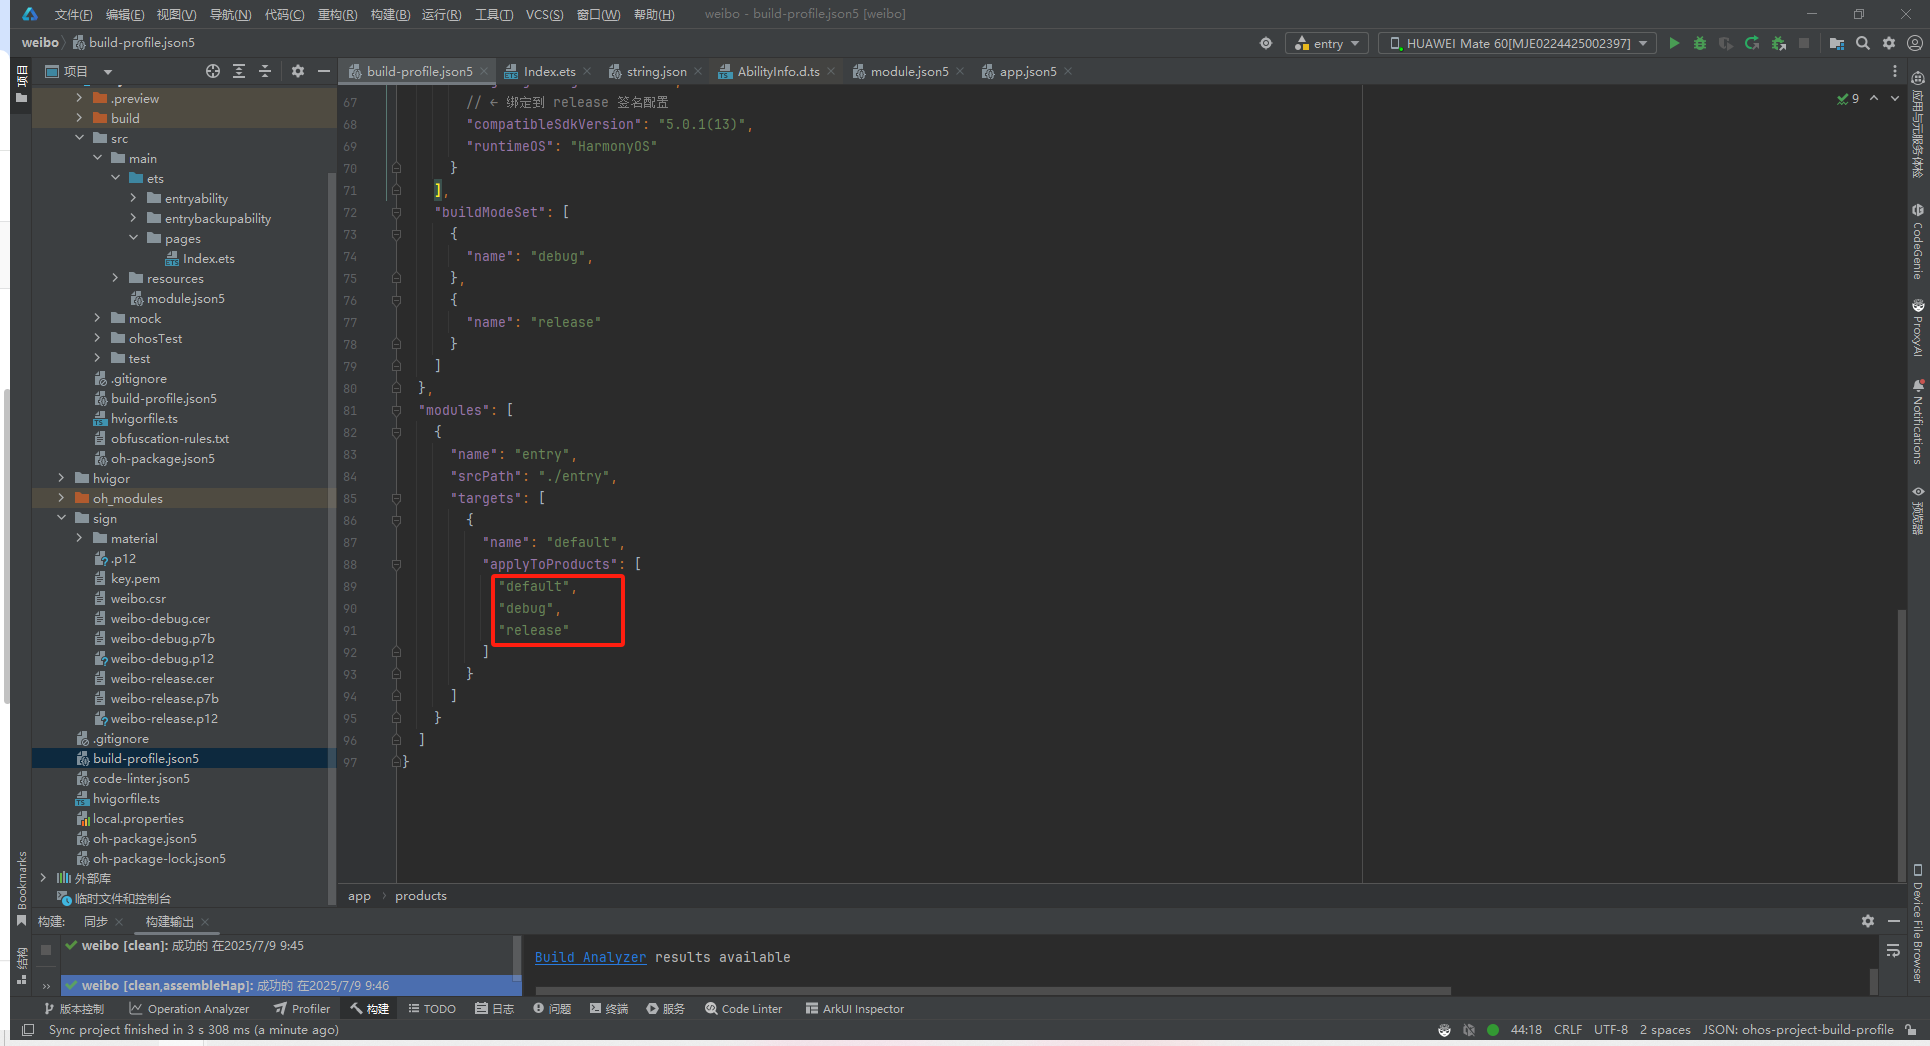Switch to Index.ets editor tab

click(x=549, y=72)
